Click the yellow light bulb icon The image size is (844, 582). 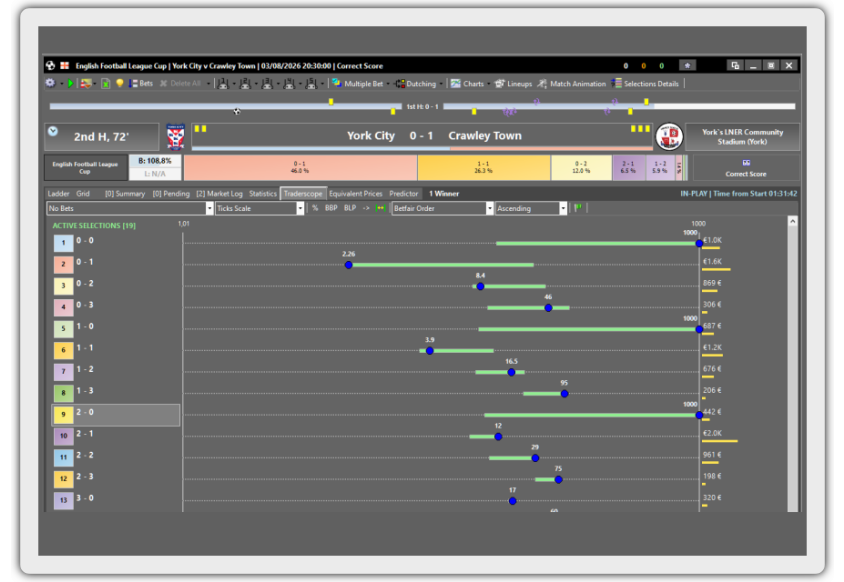click(119, 83)
